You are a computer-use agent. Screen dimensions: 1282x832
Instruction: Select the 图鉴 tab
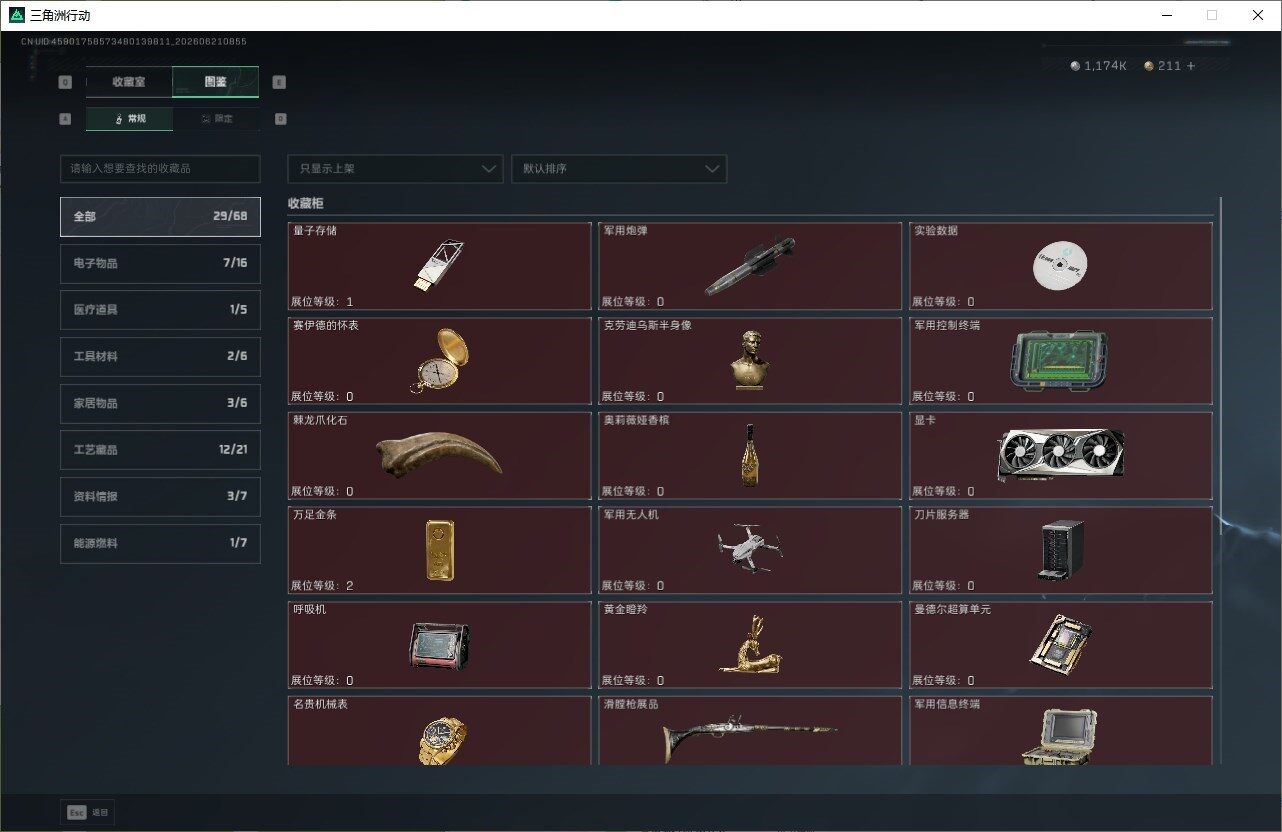click(x=216, y=81)
